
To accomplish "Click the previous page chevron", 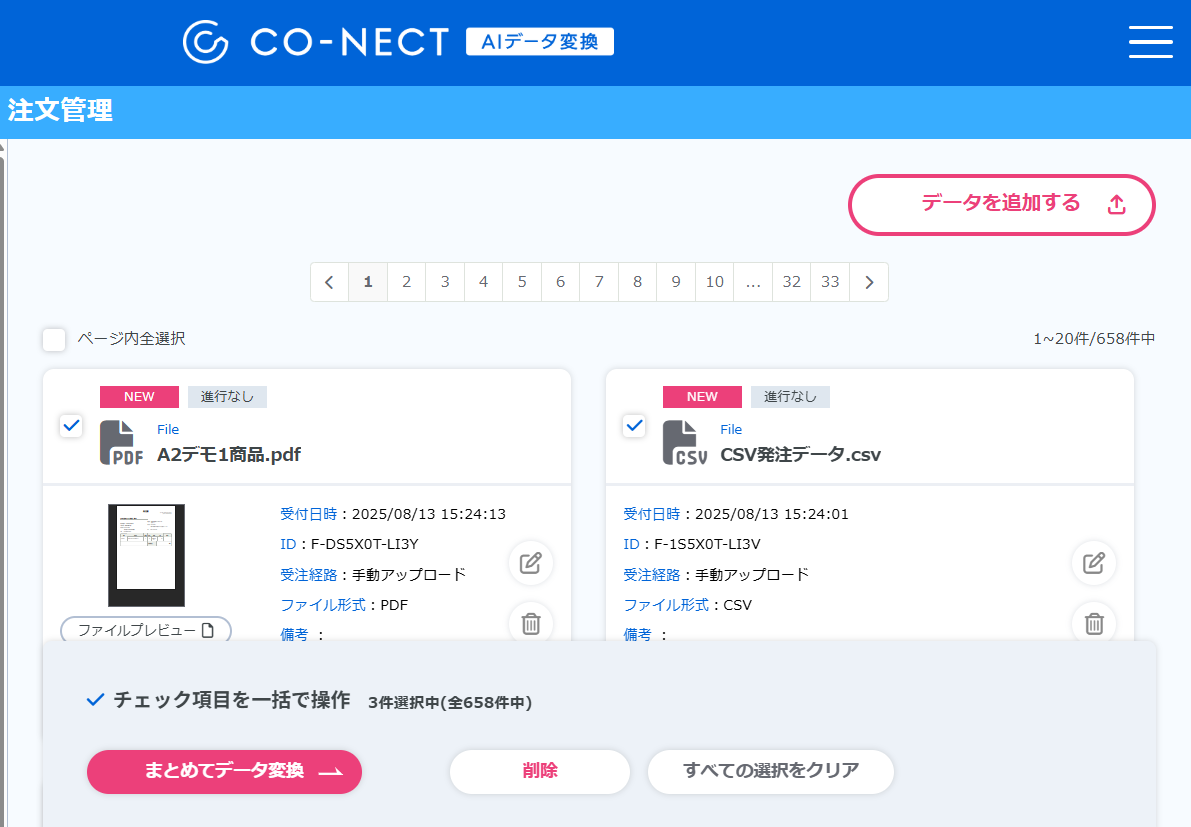I will tap(329, 281).
